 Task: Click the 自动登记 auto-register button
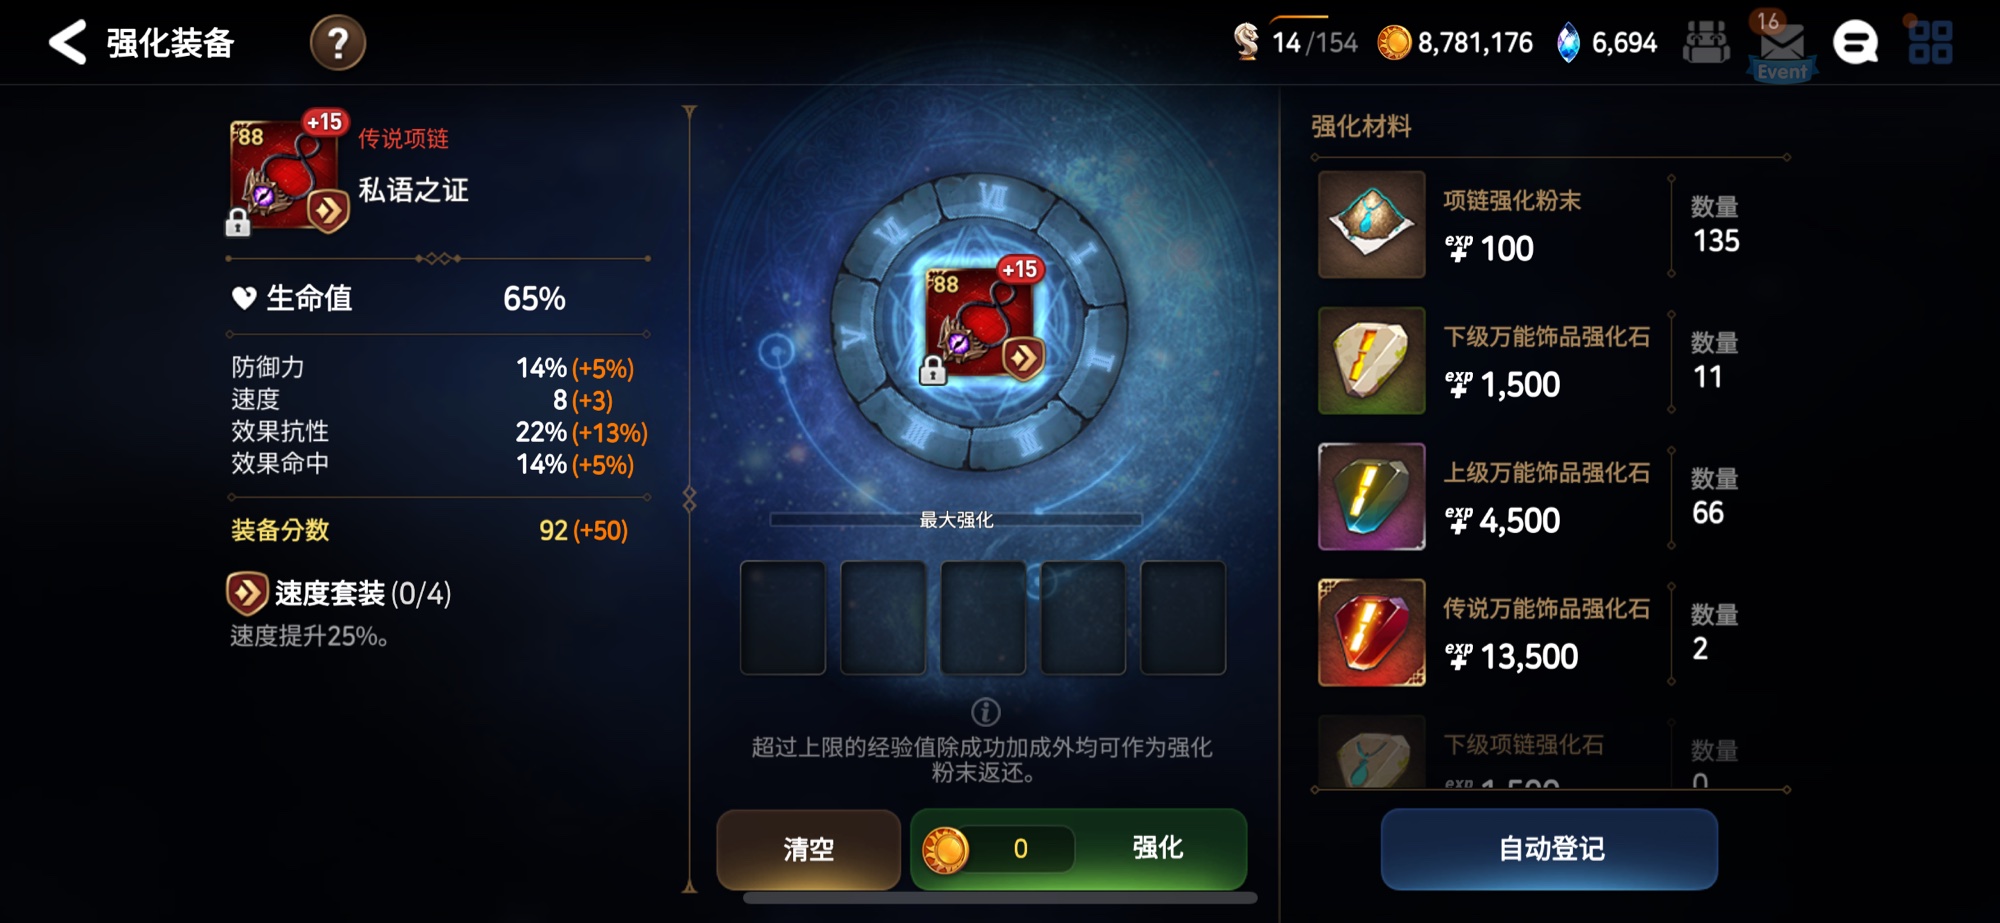click(x=1549, y=849)
